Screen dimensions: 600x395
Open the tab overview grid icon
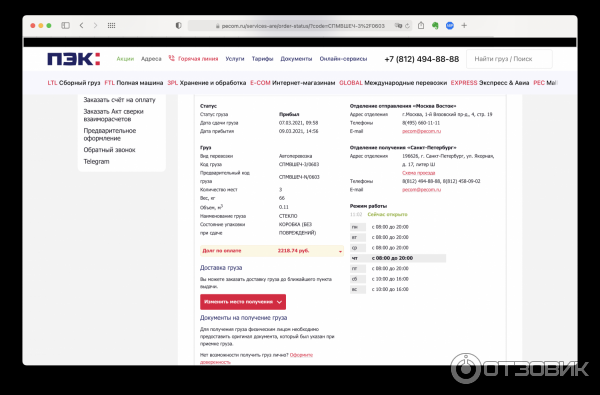tap(111, 26)
